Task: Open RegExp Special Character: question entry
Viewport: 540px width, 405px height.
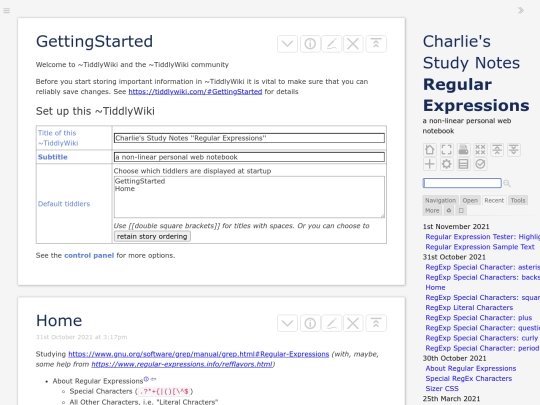Action: (x=482, y=328)
